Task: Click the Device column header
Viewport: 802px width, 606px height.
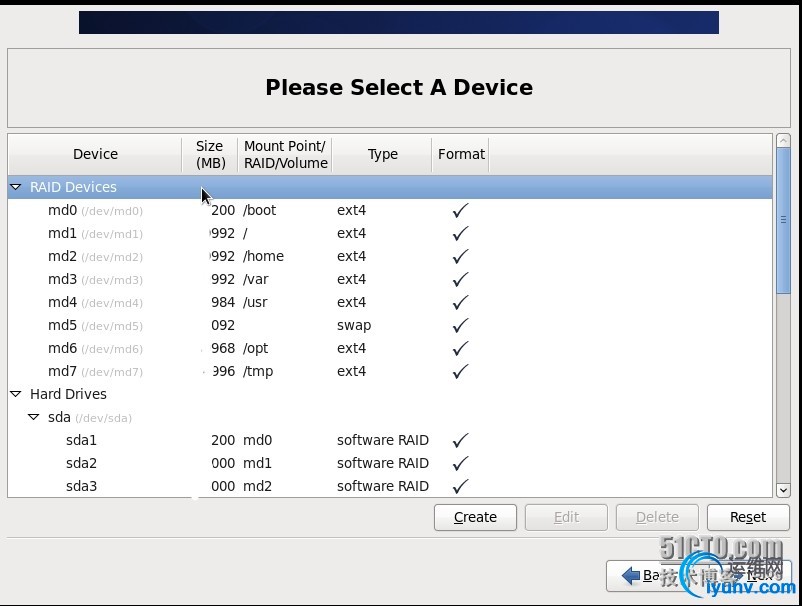Action: [x=94, y=154]
